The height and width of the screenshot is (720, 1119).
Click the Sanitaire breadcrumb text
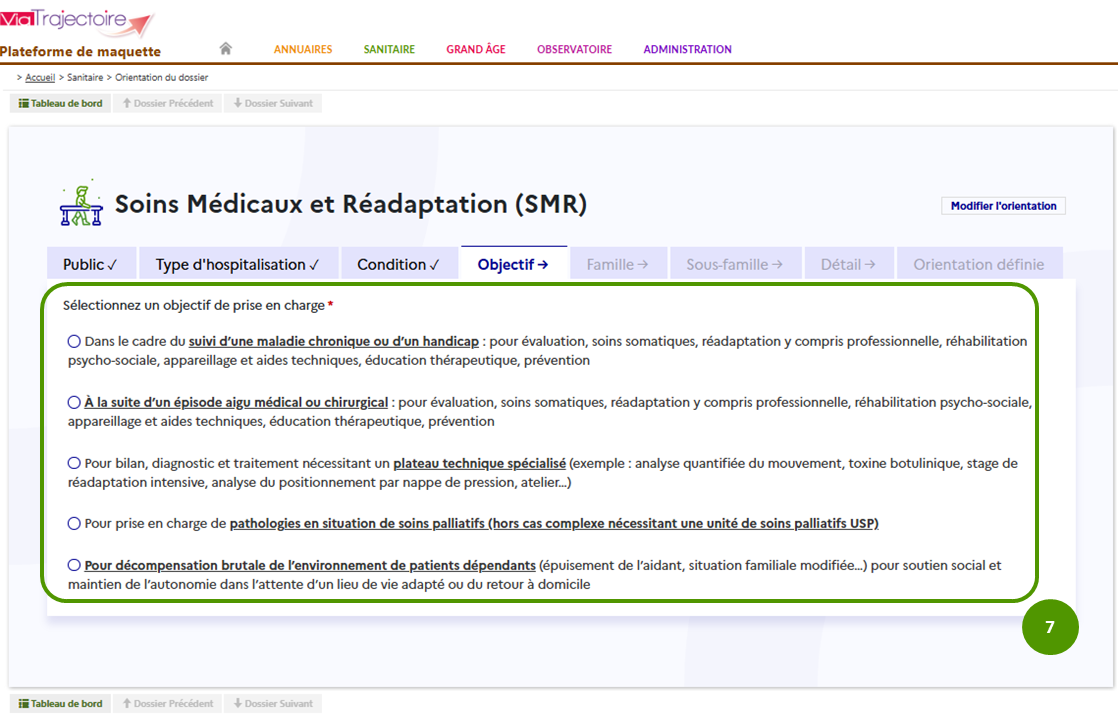85,77
